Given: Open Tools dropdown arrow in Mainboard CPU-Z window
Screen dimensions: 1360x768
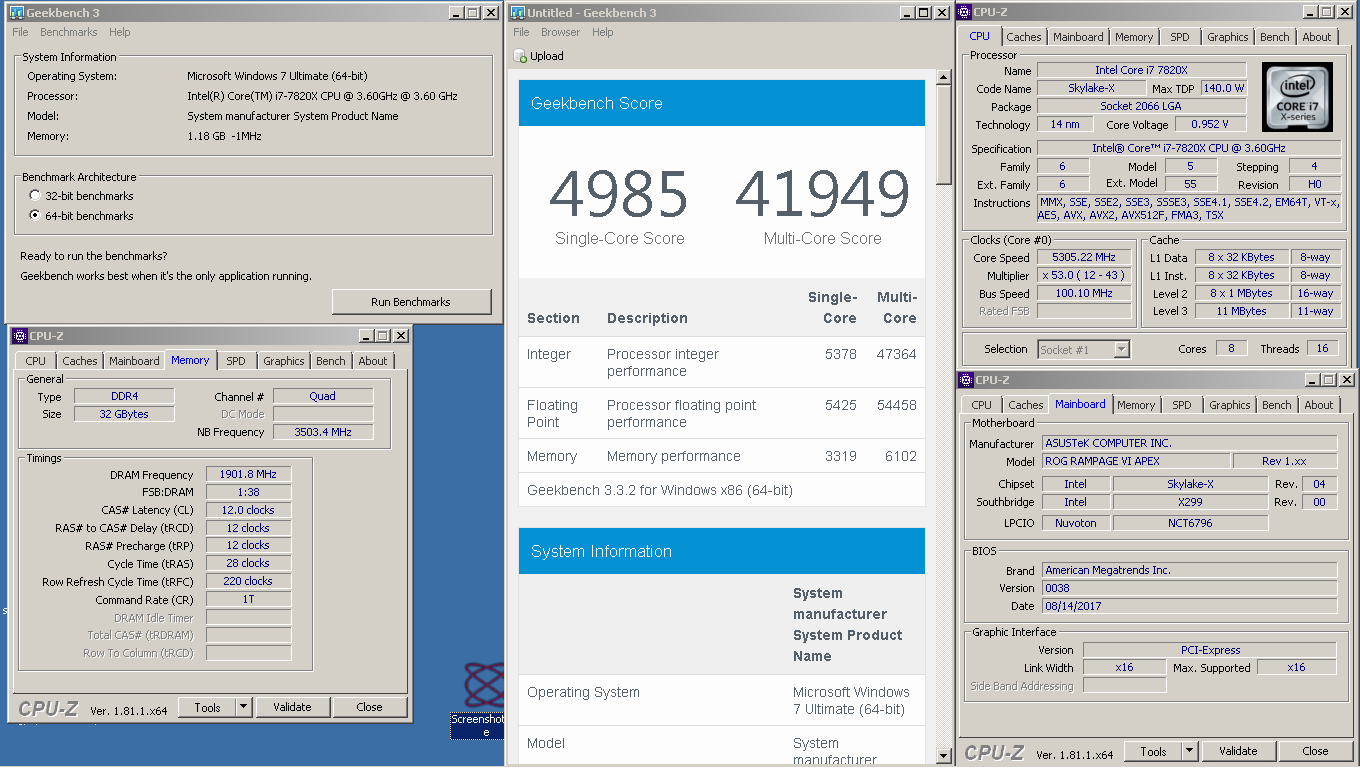Looking at the screenshot, I should pos(1189,751).
